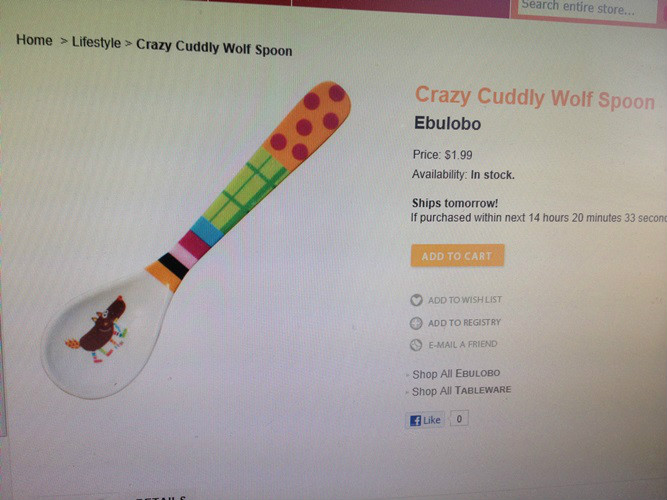Screen dimensions: 667x500
Task: Click the Crazy Cuddly Wolf Spoon breadcrumb
Action: pos(214,47)
